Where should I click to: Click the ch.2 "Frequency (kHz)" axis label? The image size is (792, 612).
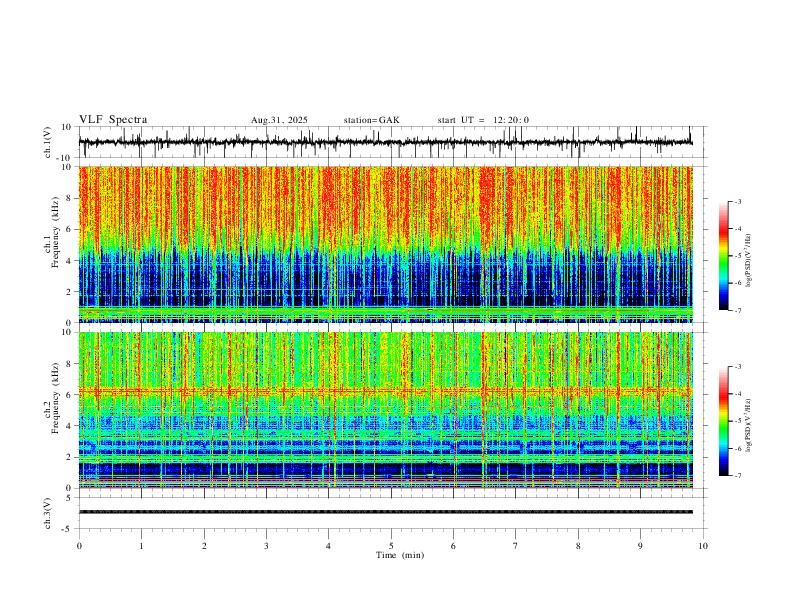tap(55, 397)
